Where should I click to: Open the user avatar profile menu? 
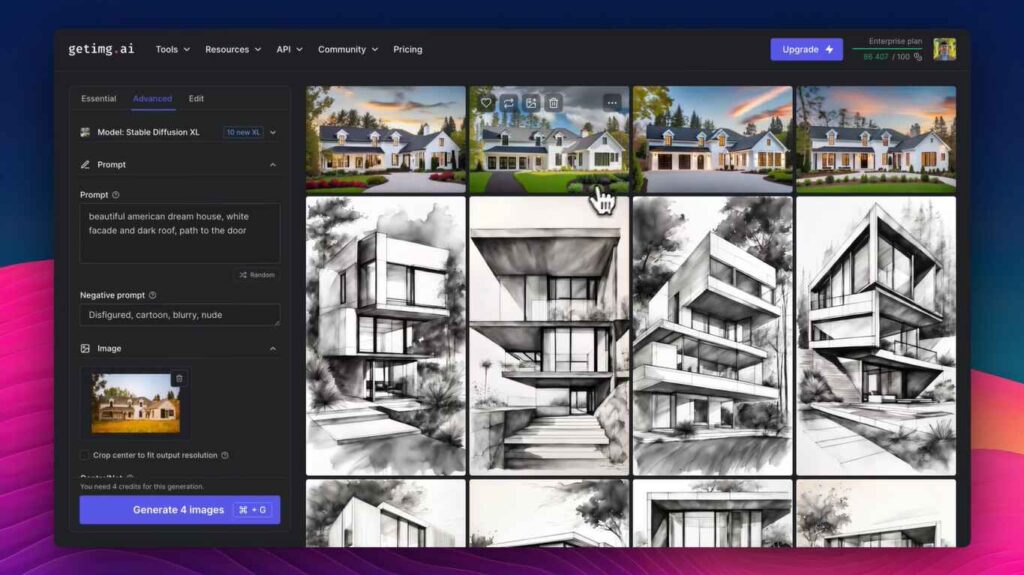pos(944,49)
